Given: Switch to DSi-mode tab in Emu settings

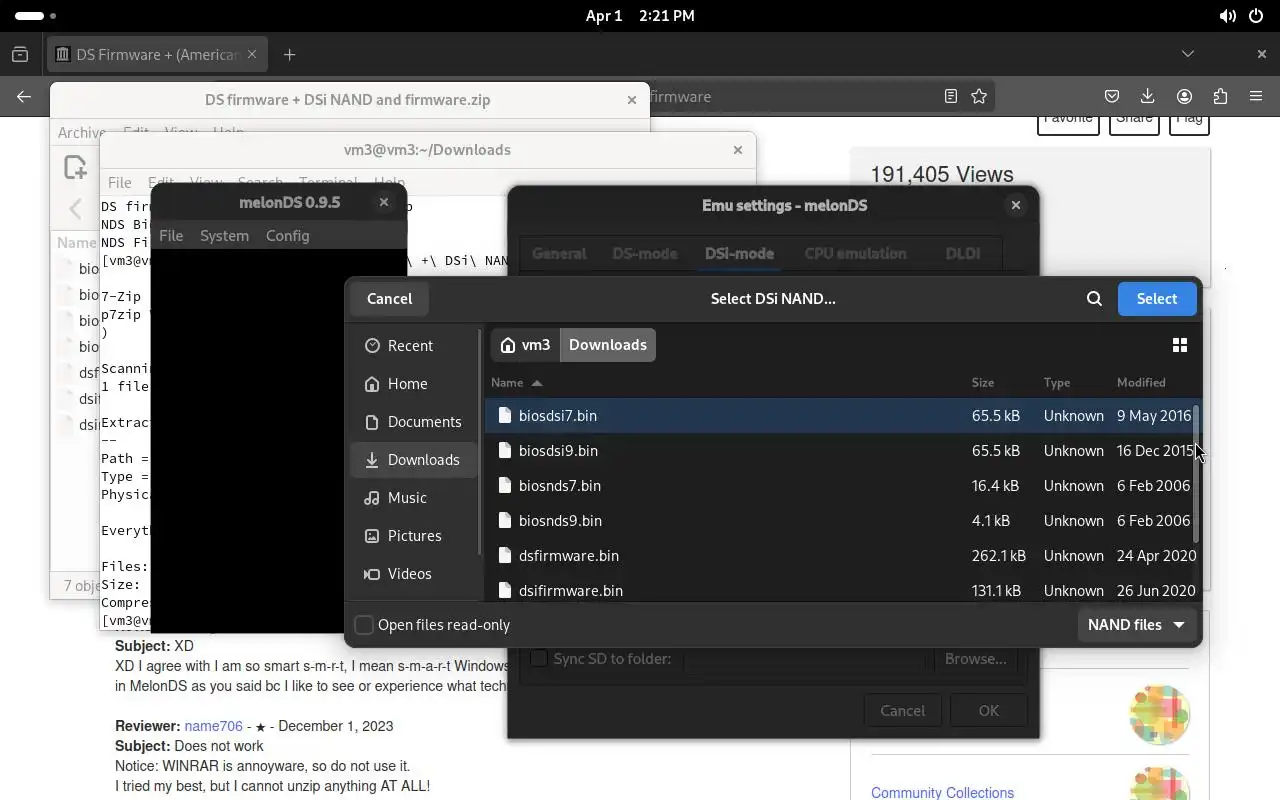Looking at the screenshot, I should tap(739, 253).
